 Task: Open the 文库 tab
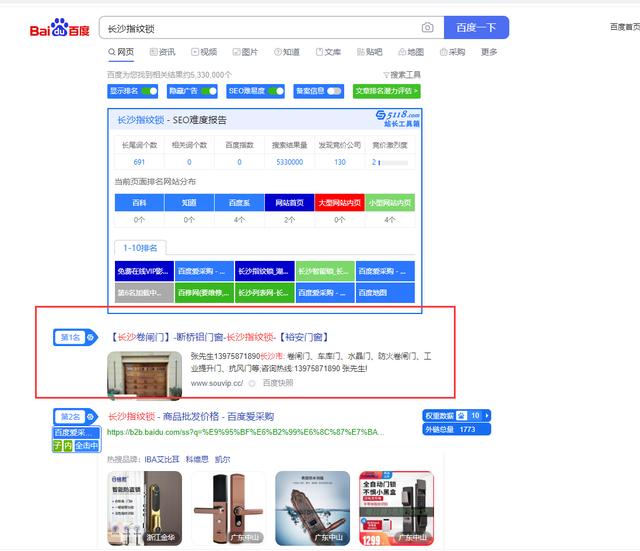pos(328,52)
